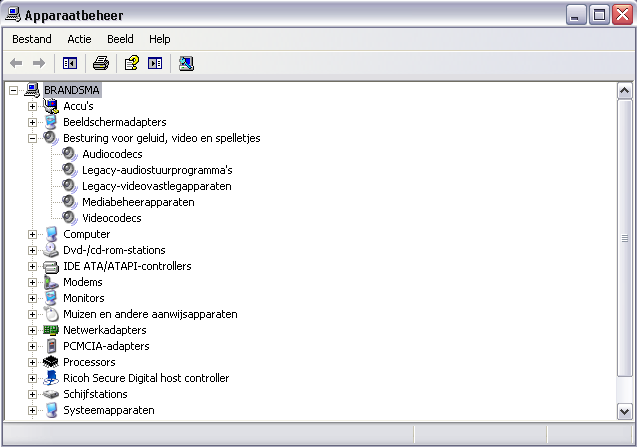Click the Legacy-audiostuurprogramma's speaker icon

click(70, 170)
